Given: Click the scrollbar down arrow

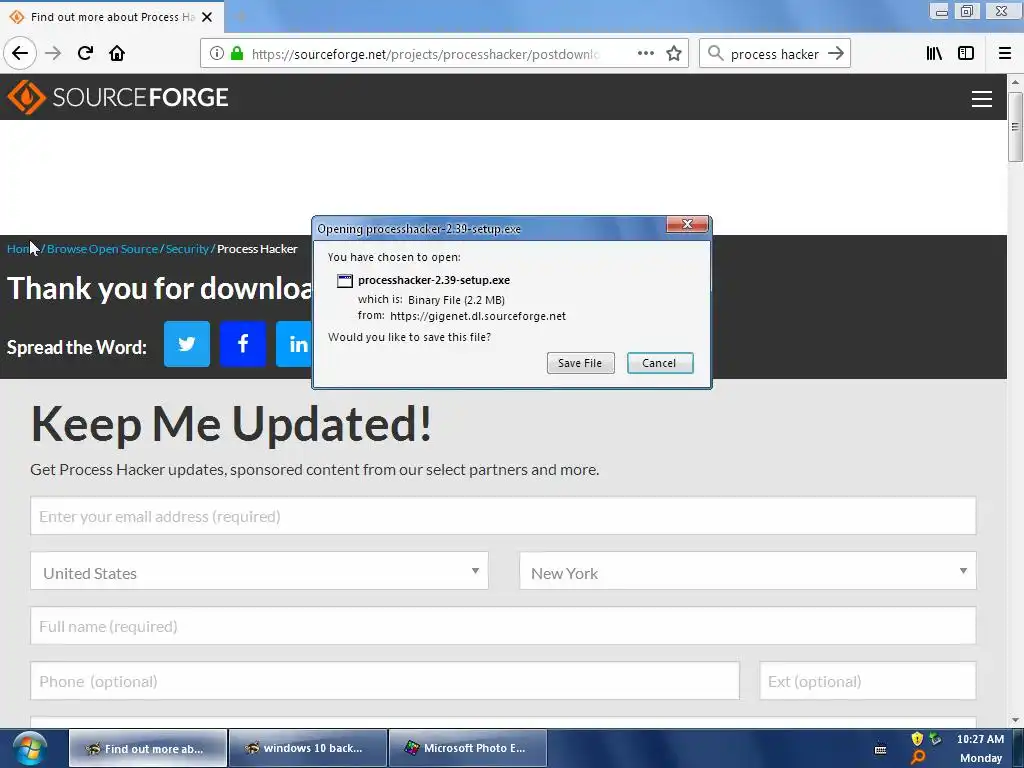Looking at the screenshot, I should point(1015,720).
